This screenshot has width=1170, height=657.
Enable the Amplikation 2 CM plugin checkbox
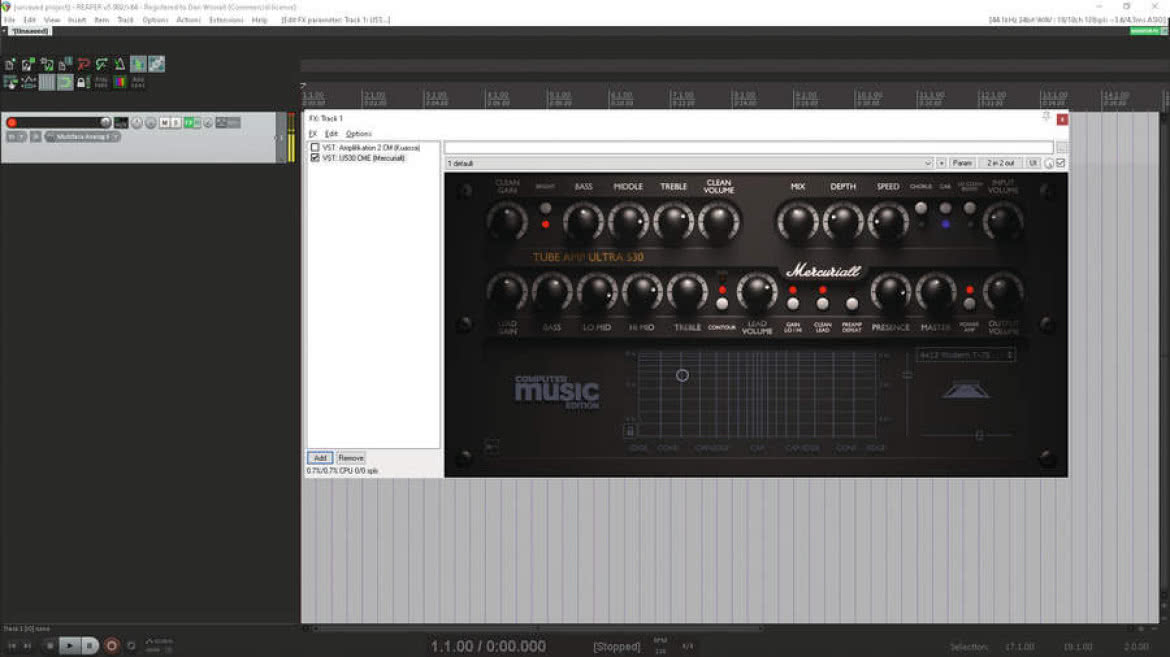pos(315,148)
